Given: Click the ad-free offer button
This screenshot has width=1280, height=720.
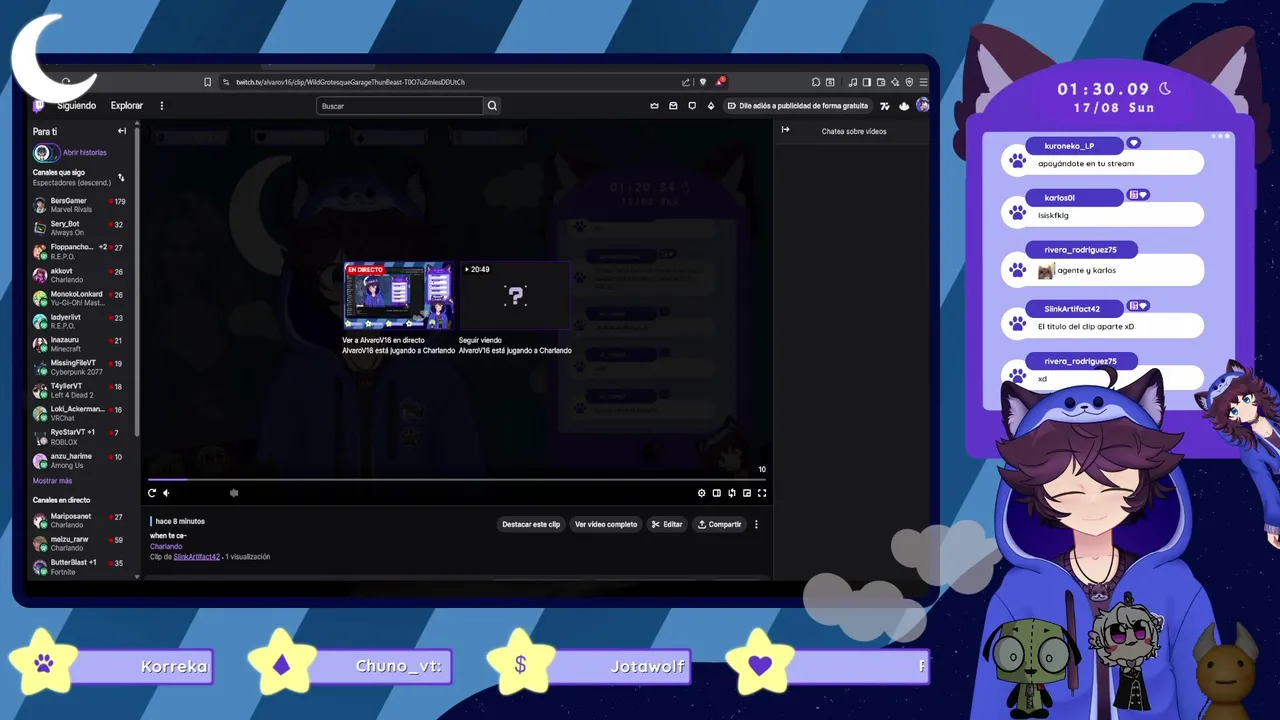Looking at the screenshot, I should (798, 106).
